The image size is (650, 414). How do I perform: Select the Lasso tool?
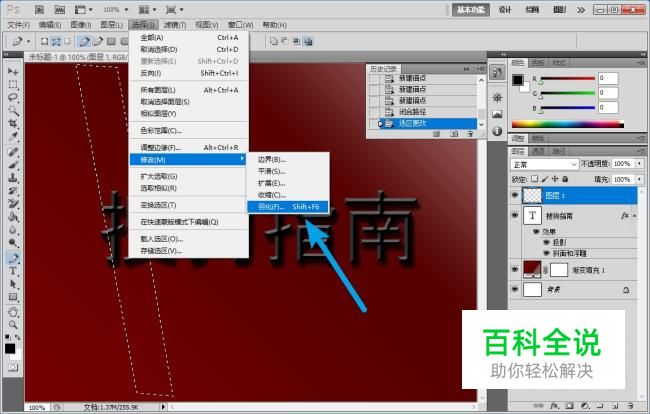(13, 98)
